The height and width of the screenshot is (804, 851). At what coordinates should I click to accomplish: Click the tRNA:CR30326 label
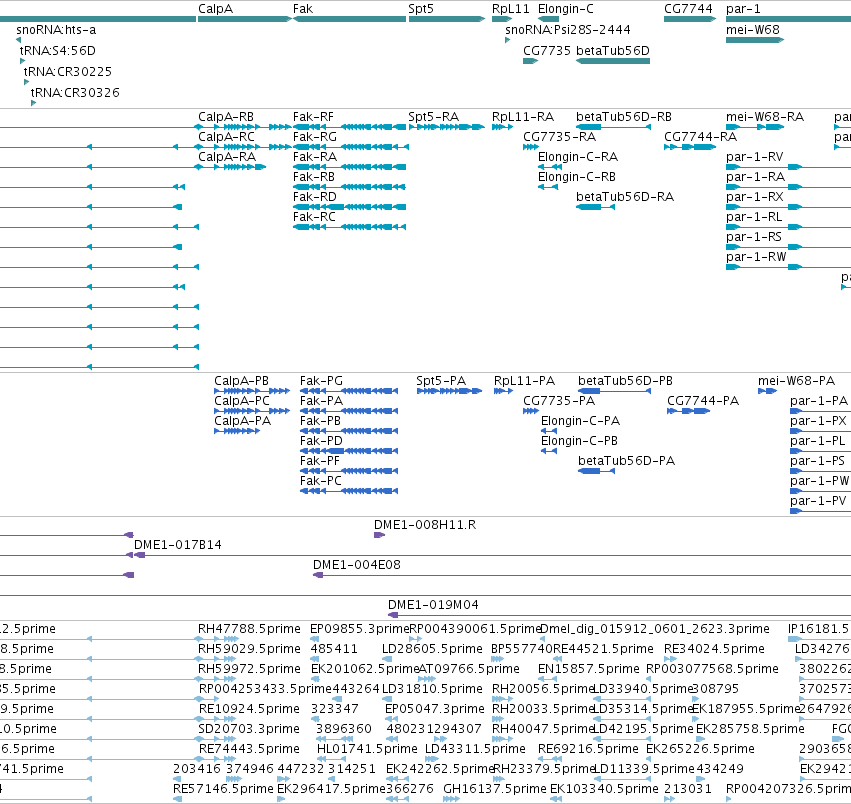click(x=75, y=92)
